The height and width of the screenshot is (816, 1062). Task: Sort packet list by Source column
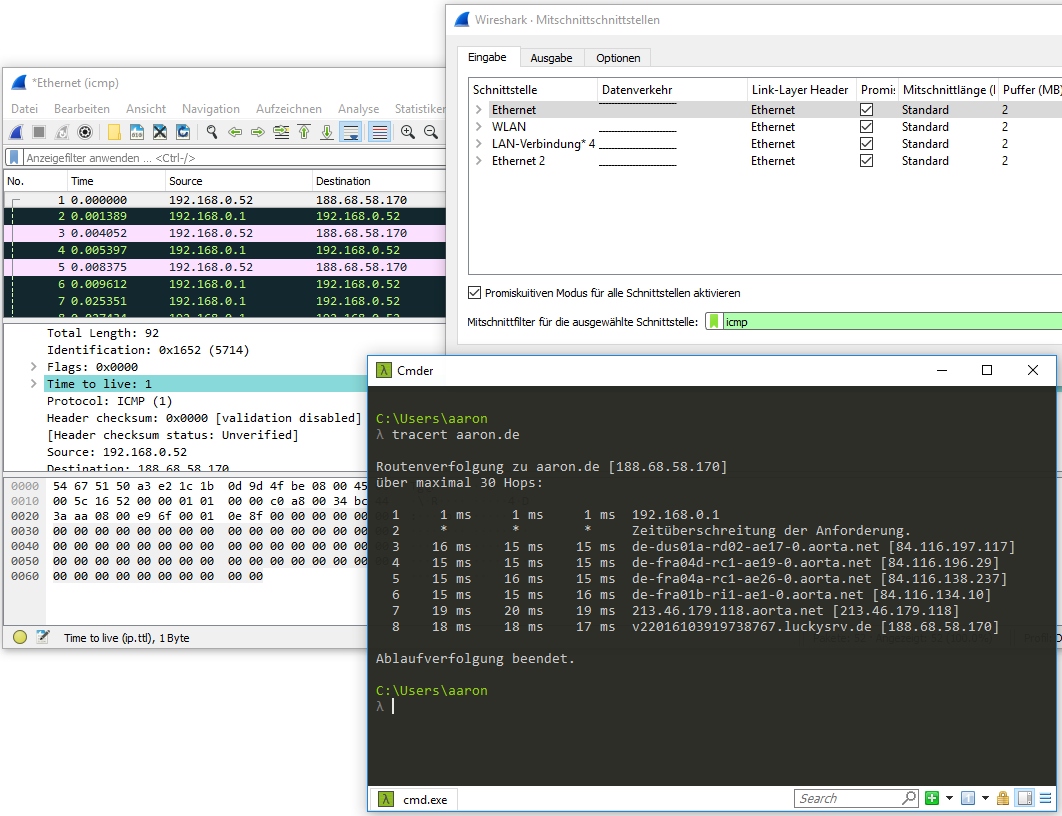pos(239,181)
